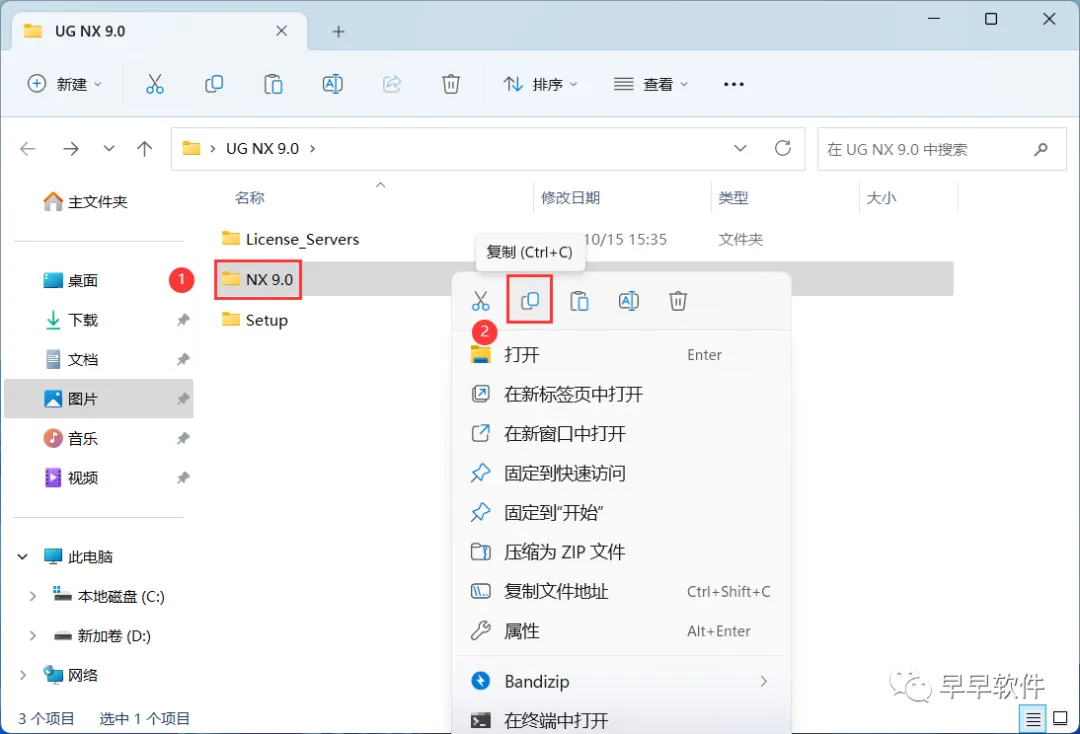Screen dimensions: 1080x734
Task: Expand the 本地磁盘 (C:) node
Action: coord(32,596)
